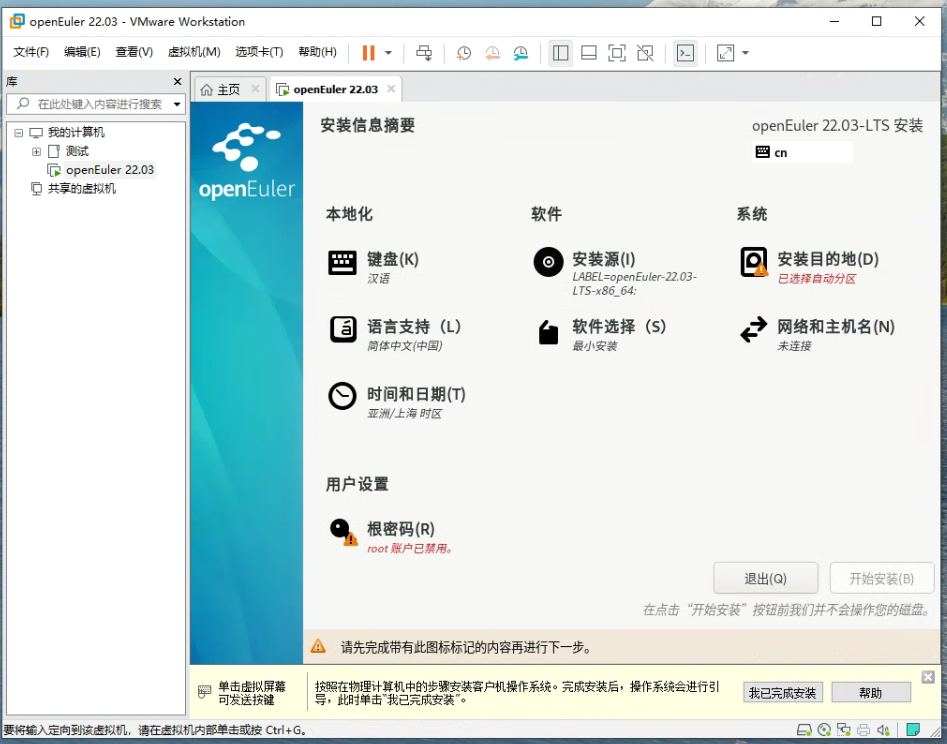Expand the 测试 folder node

[36, 151]
